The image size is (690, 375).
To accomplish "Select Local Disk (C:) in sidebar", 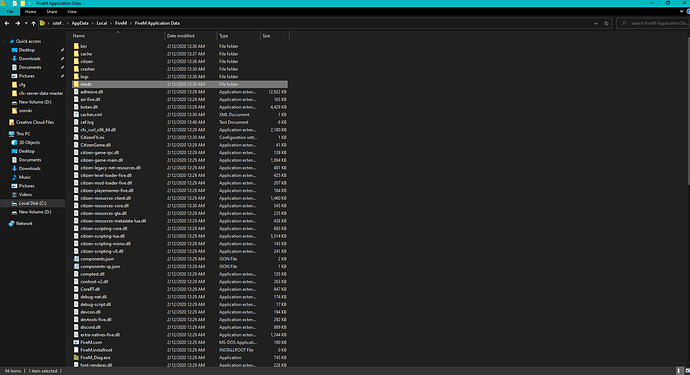I will click(32, 203).
